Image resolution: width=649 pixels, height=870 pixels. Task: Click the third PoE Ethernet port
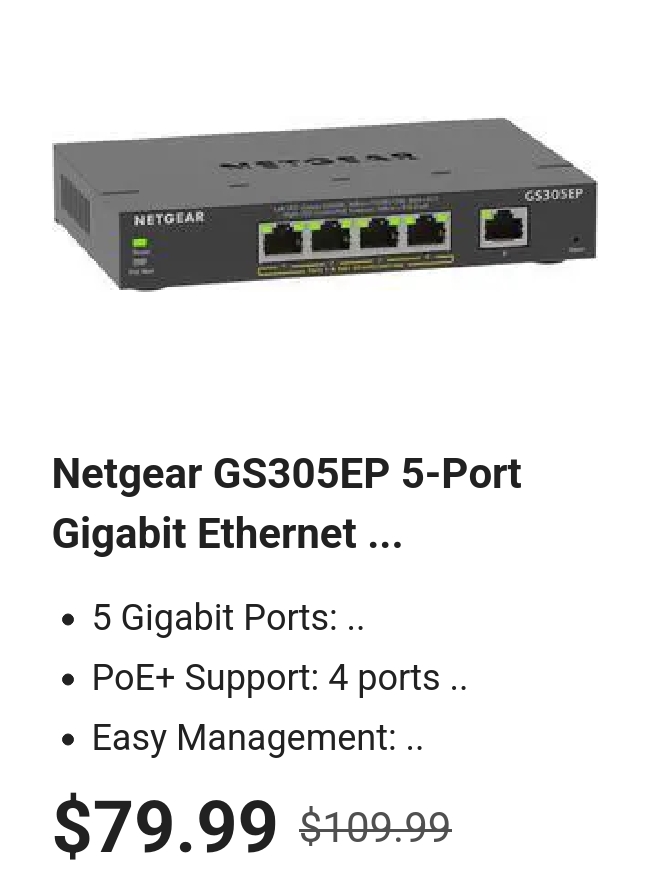click(x=379, y=235)
